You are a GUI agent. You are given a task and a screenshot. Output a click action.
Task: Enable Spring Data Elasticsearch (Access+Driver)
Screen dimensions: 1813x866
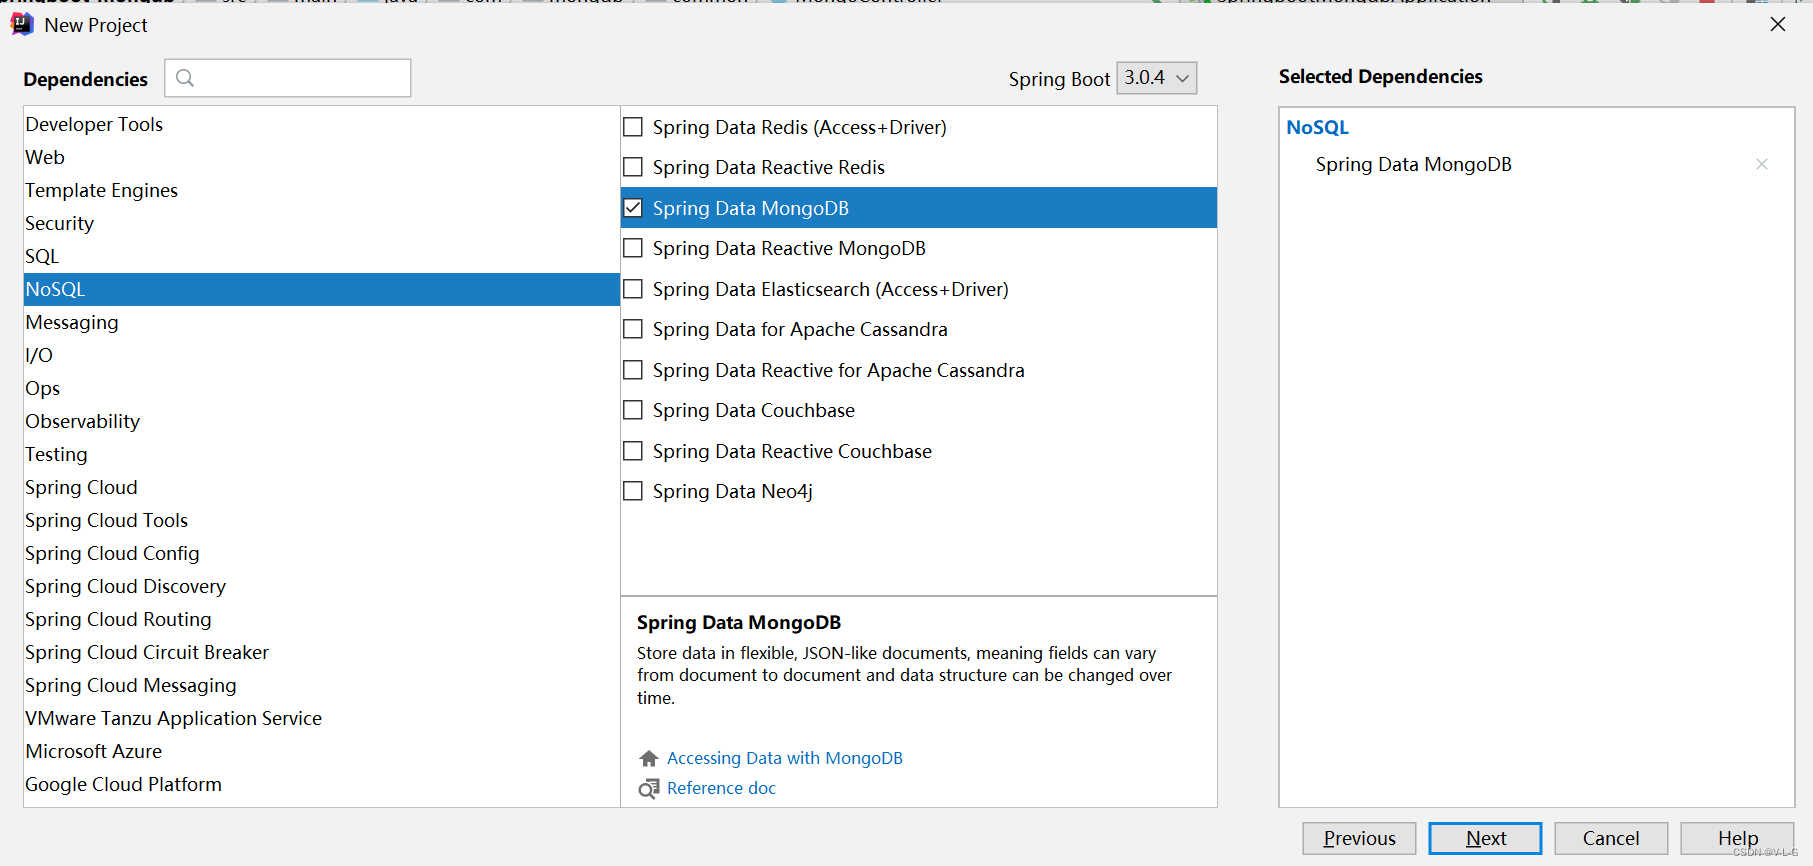click(633, 289)
